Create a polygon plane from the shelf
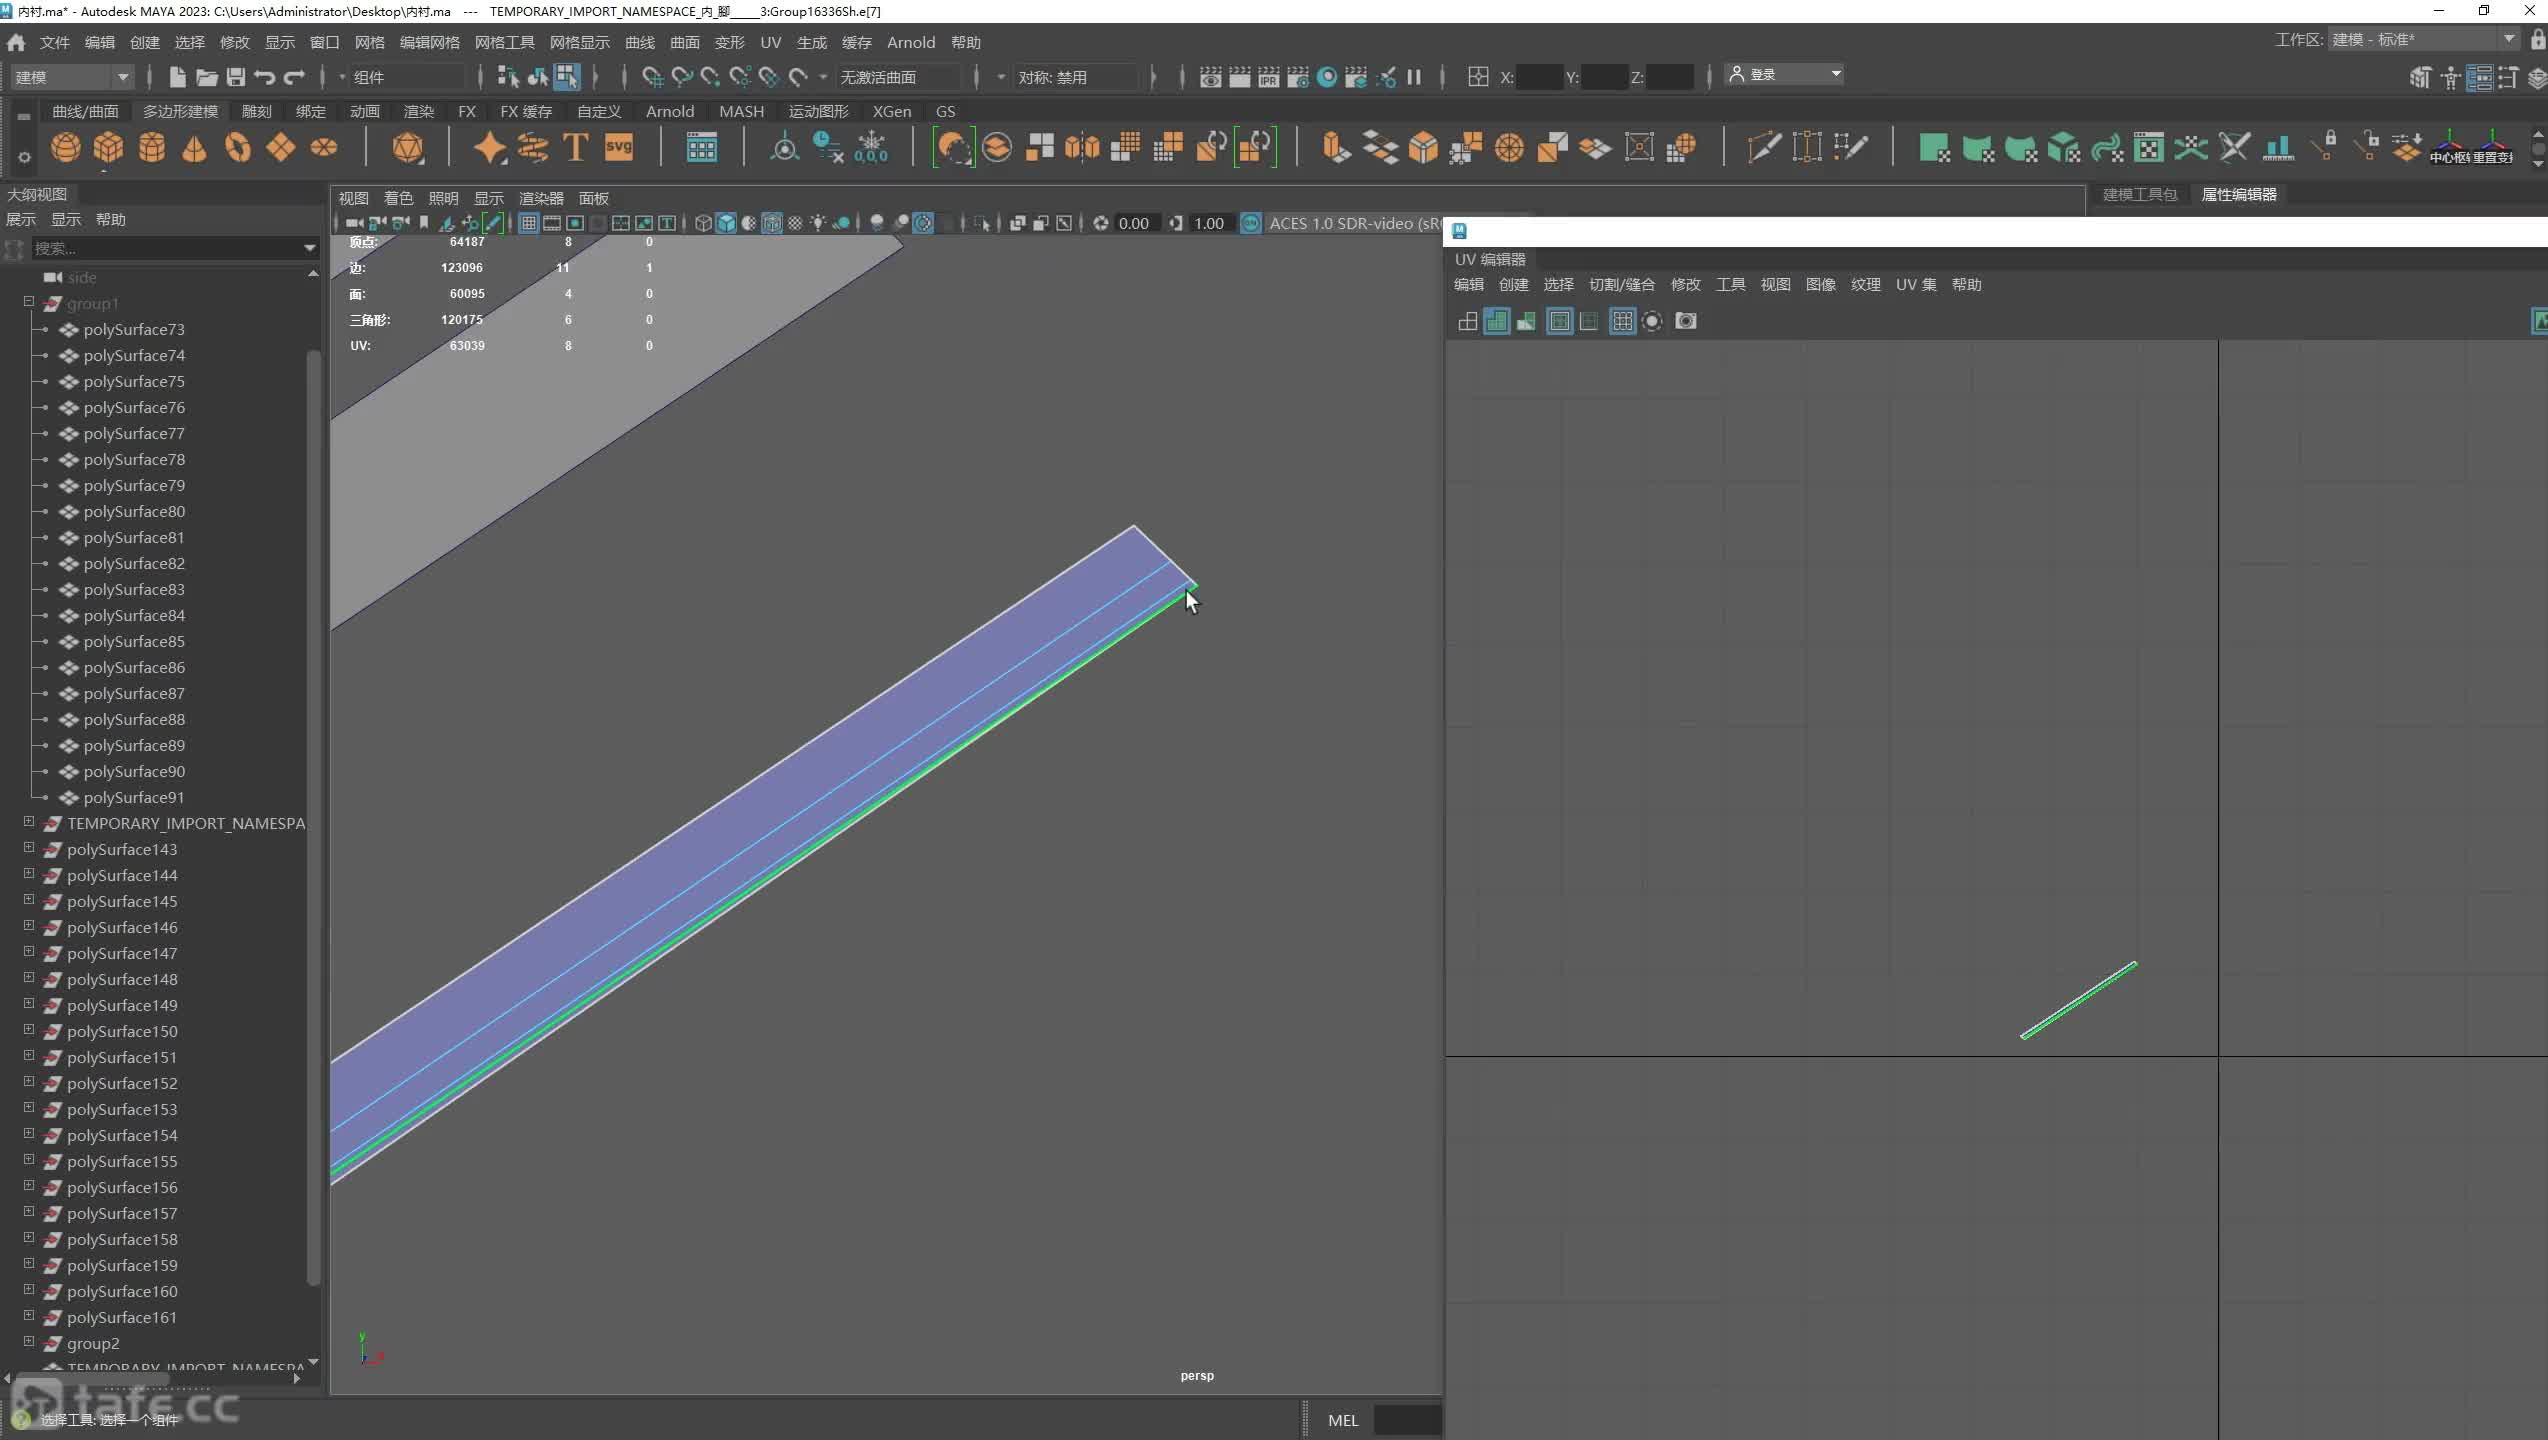 281,148
